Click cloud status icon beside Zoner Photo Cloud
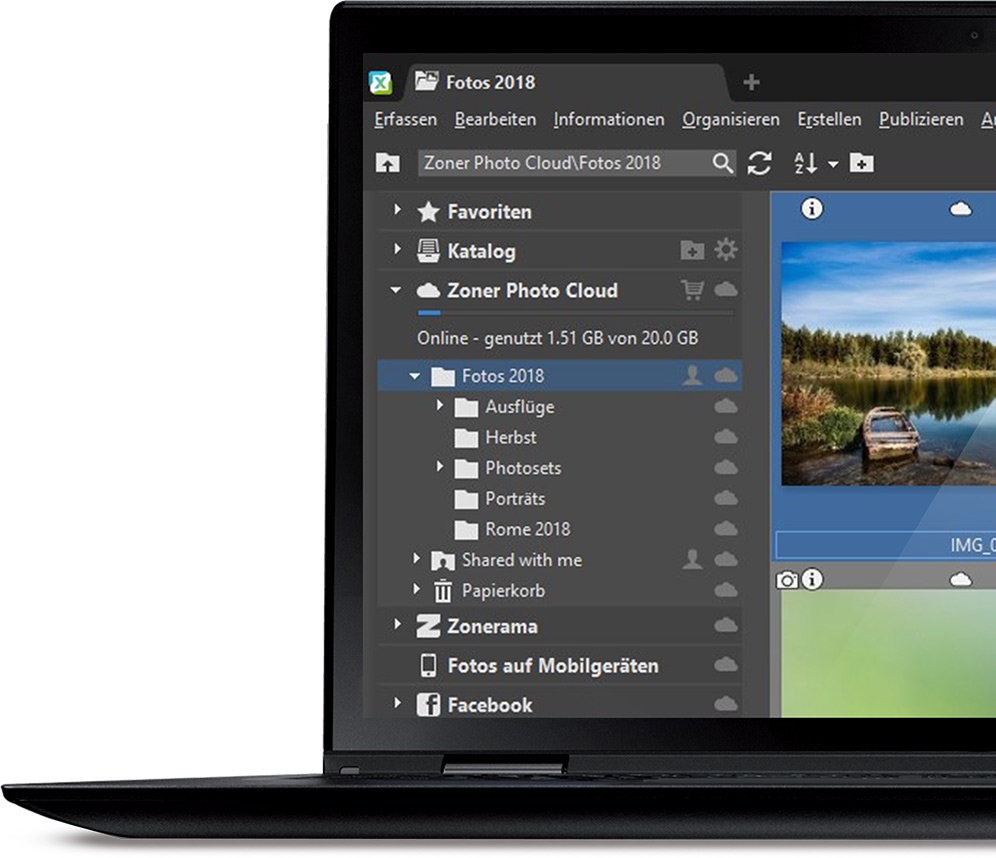The width and height of the screenshot is (996, 858). point(725,290)
